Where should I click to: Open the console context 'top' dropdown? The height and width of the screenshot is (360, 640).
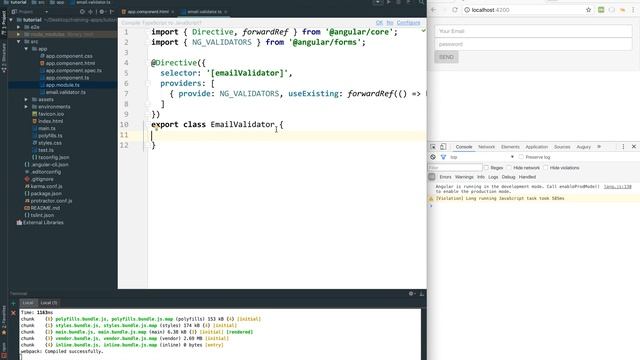click(x=482, y=157)
